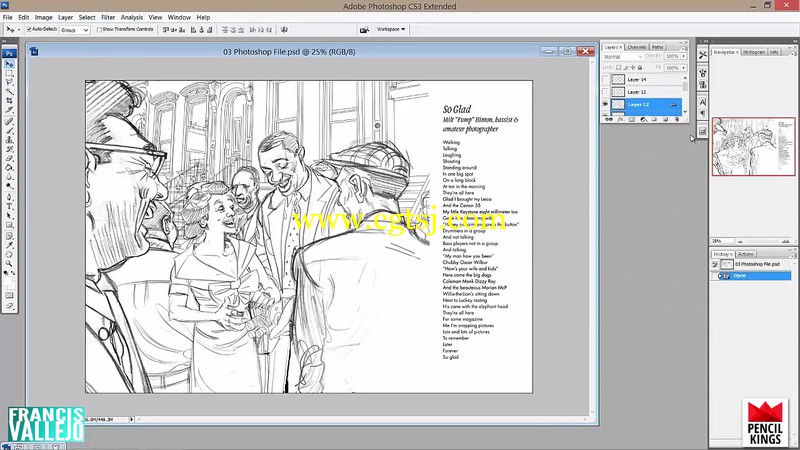Select the Hand tool

click(9, 254)
